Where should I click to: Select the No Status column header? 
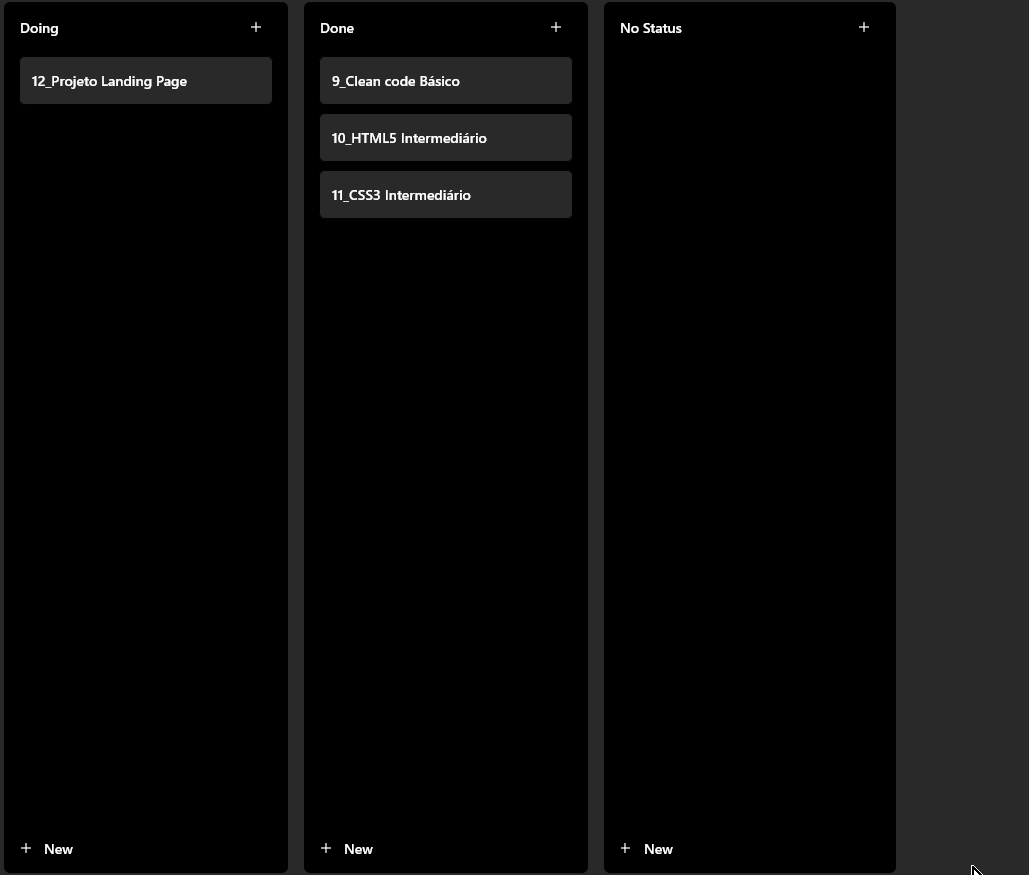coord(651,28)
